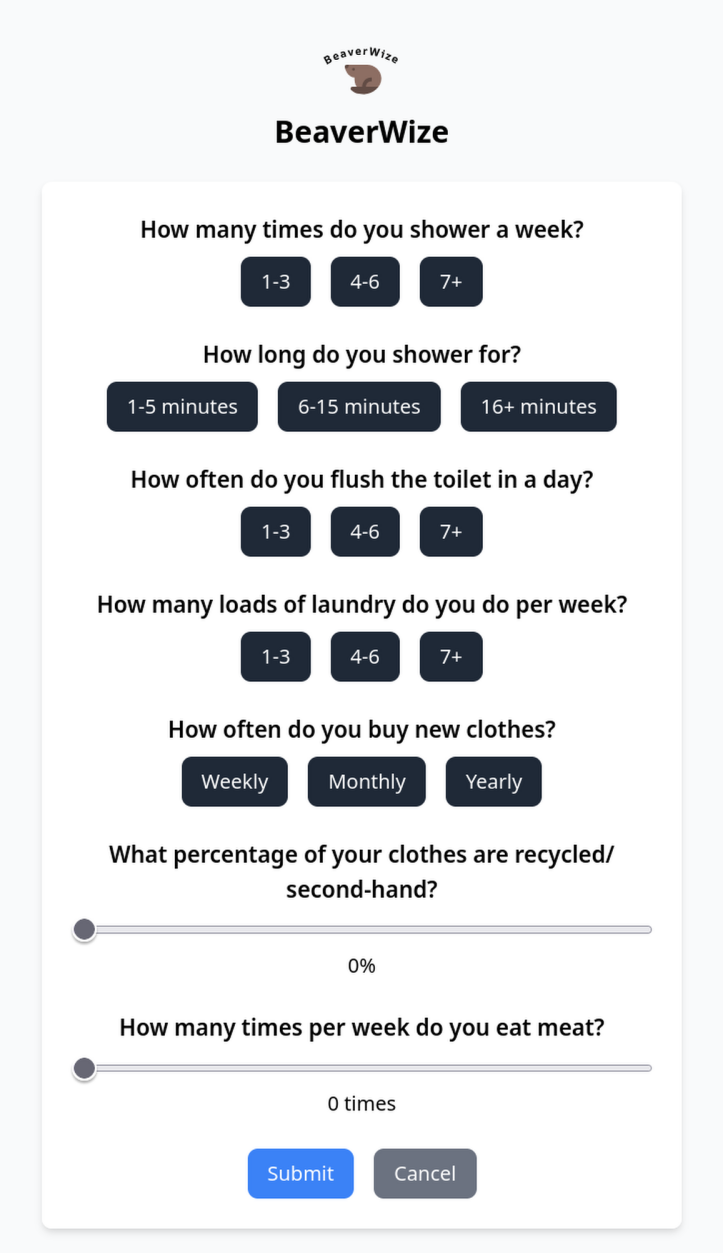Pick 7+ laundry loads per week
The image size is (723, 1253).
point(451,657)
